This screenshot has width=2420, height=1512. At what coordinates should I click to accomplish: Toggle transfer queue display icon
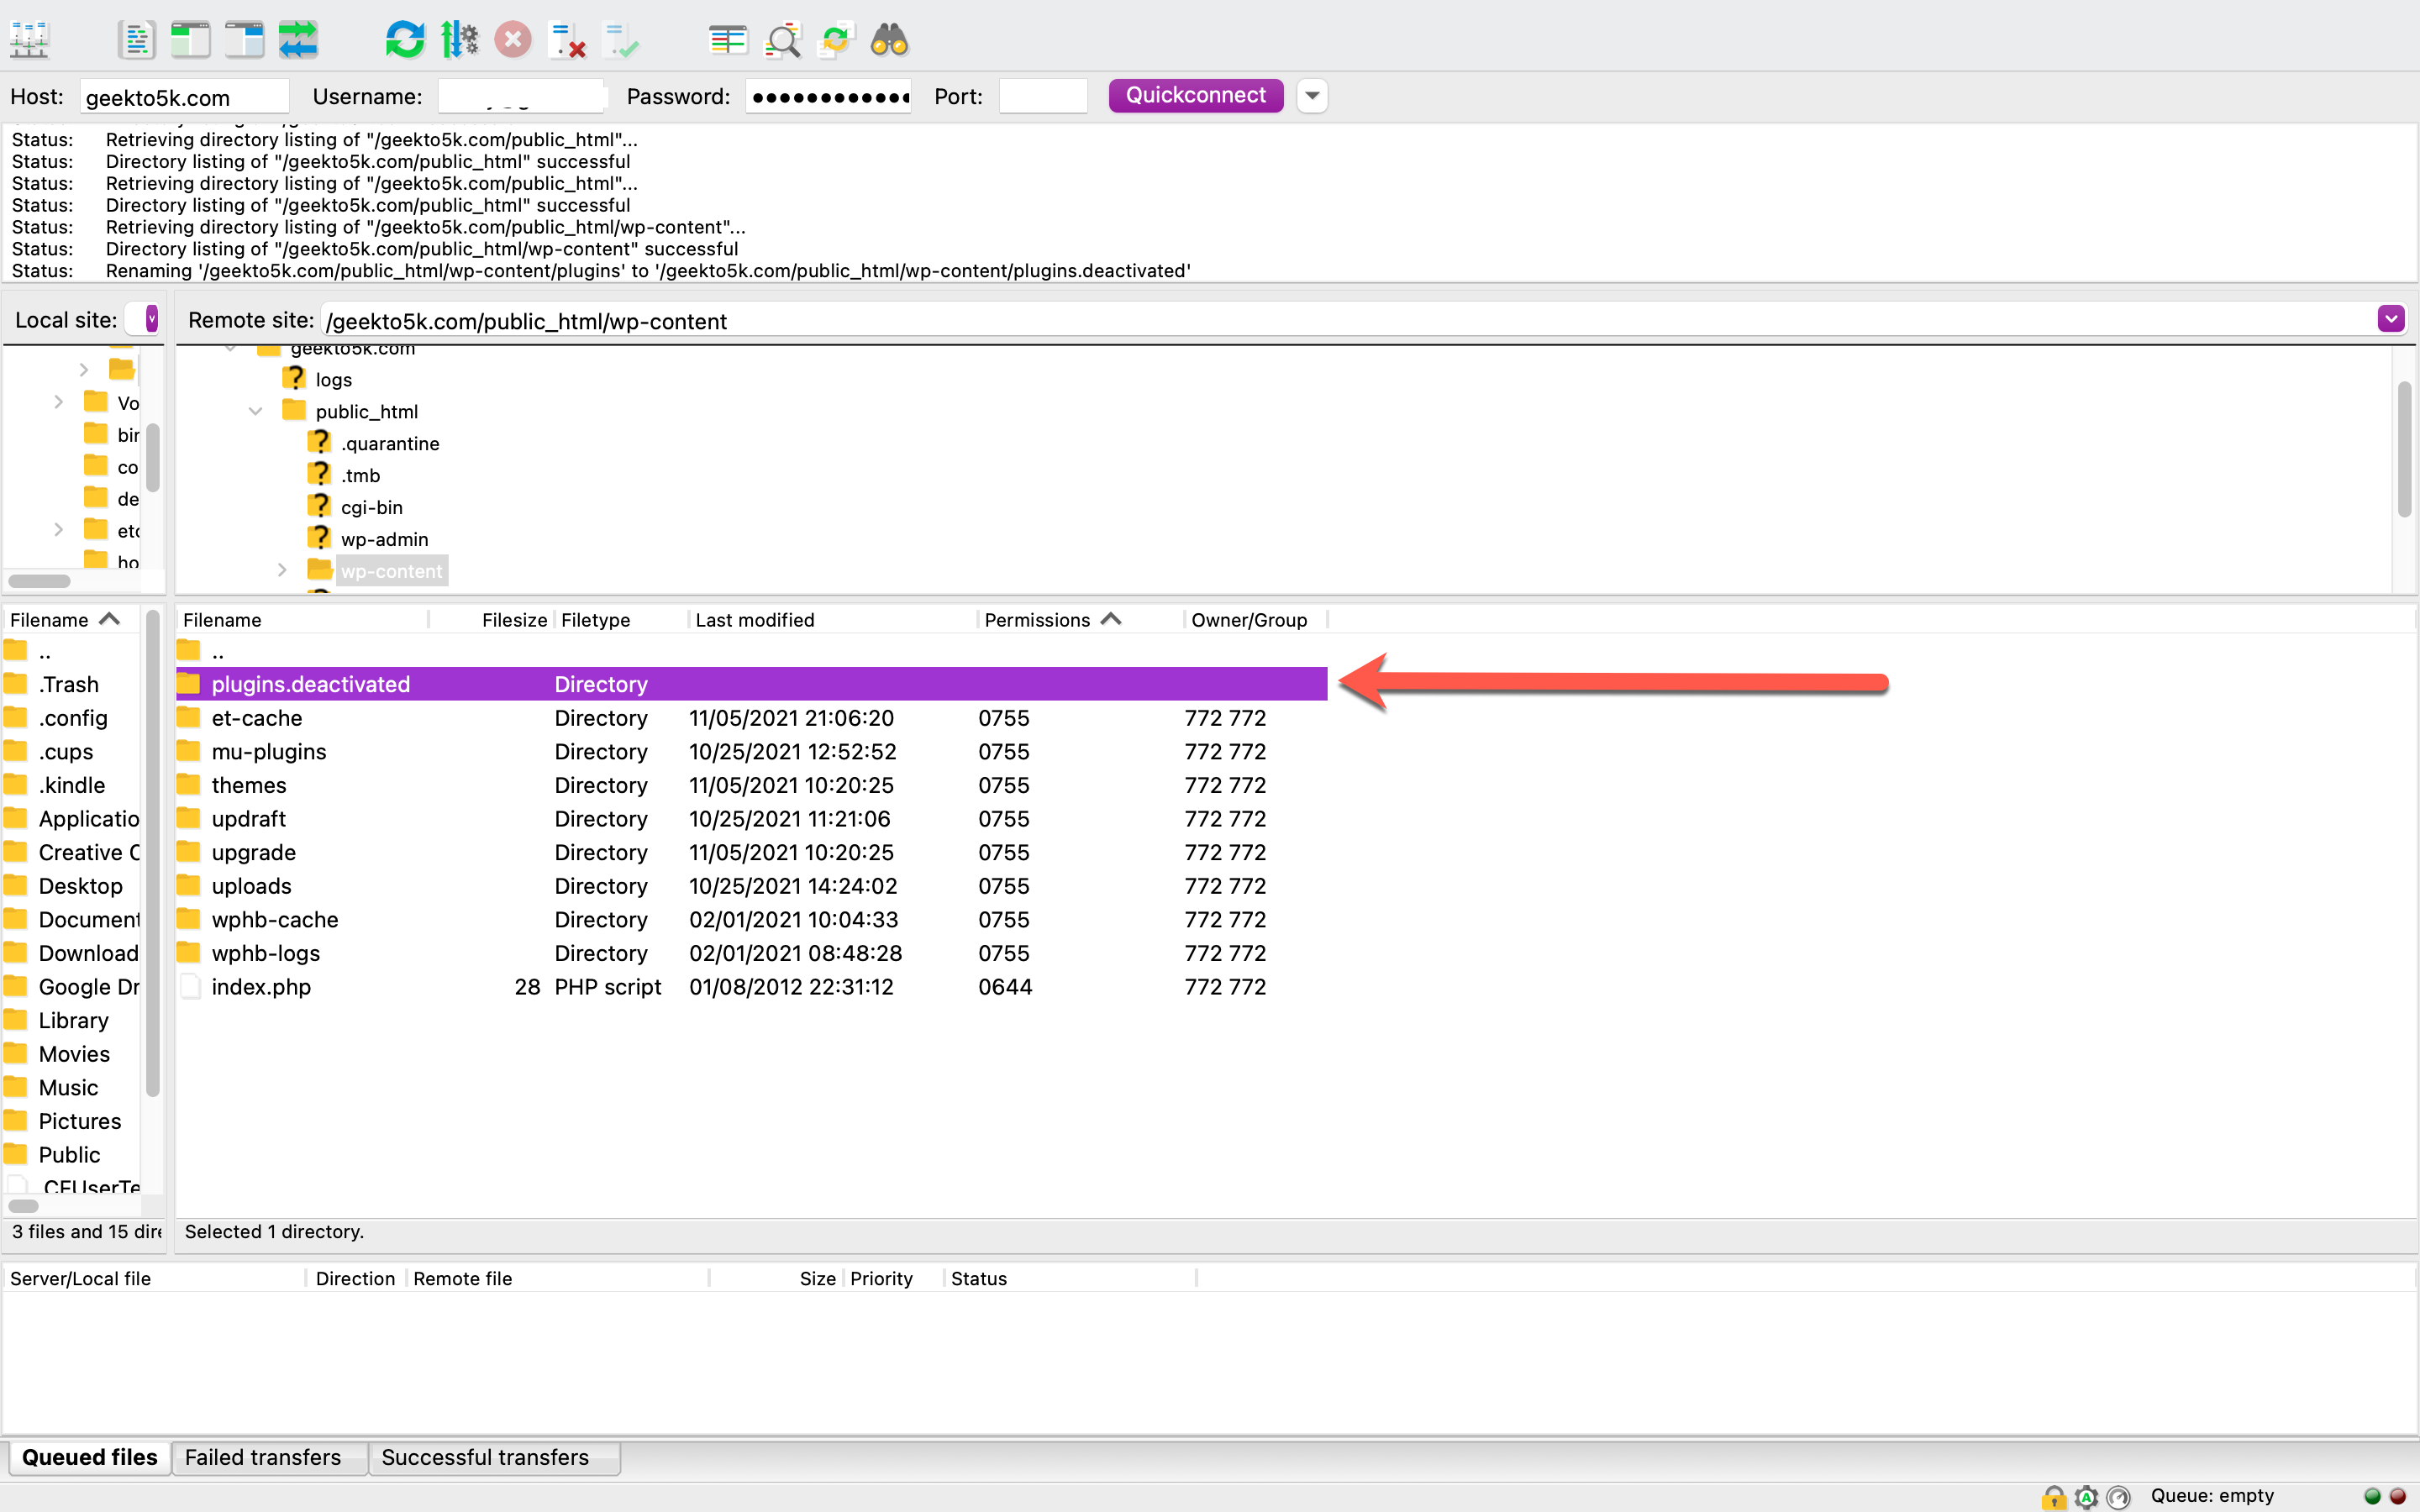[x=298, y=40]
